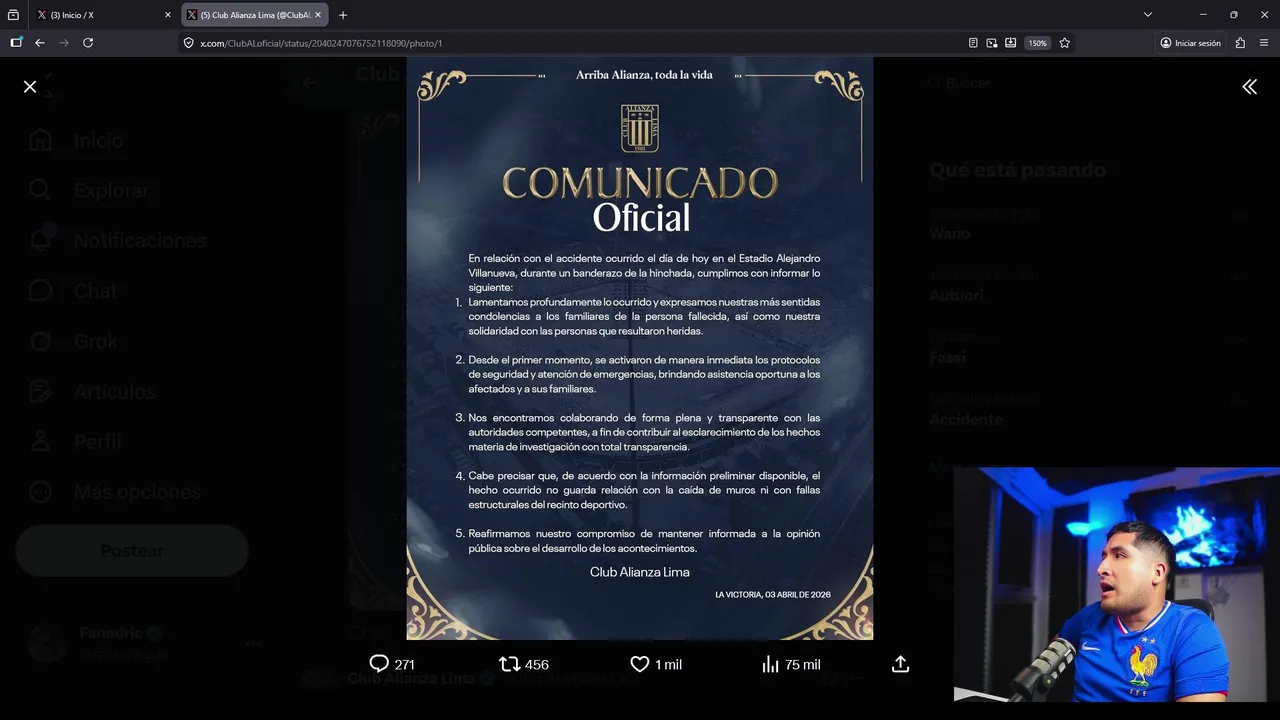Click the Postear button

point(131,551)
